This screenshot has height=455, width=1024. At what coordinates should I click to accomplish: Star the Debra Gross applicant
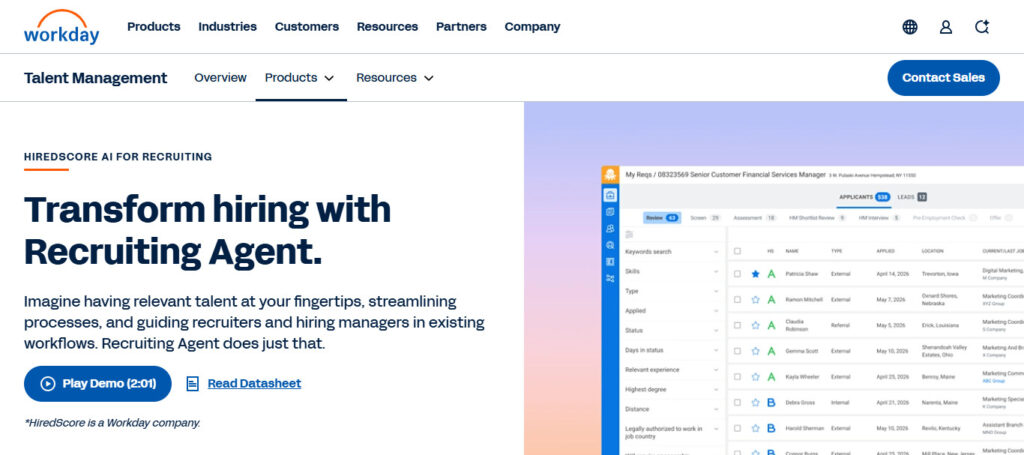[x=756, y=403]
